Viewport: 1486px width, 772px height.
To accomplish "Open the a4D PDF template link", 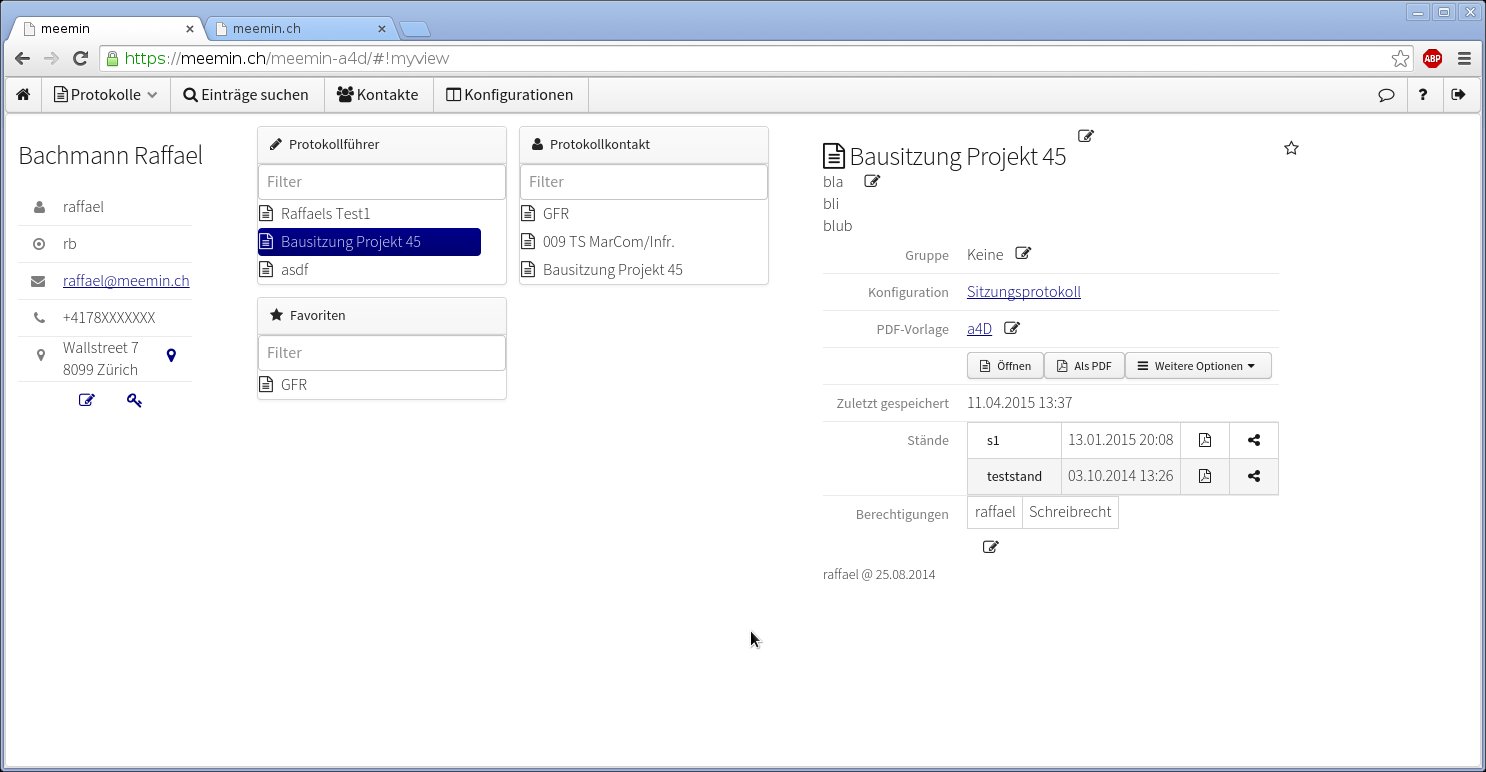I will tap(979, 329).
